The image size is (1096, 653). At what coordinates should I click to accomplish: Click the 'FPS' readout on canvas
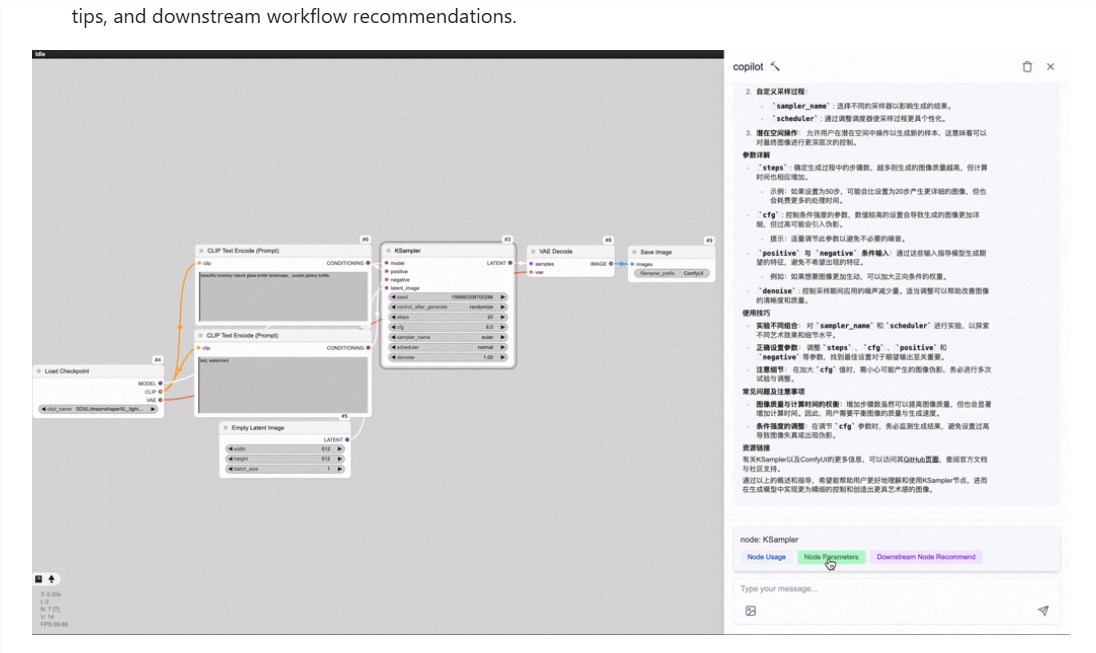coord(54,624)
